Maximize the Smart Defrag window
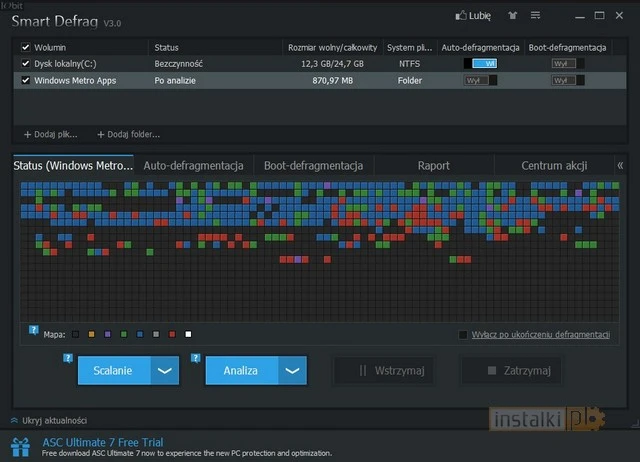This screenshot has width=640, height=462. [x=600, y=16]
